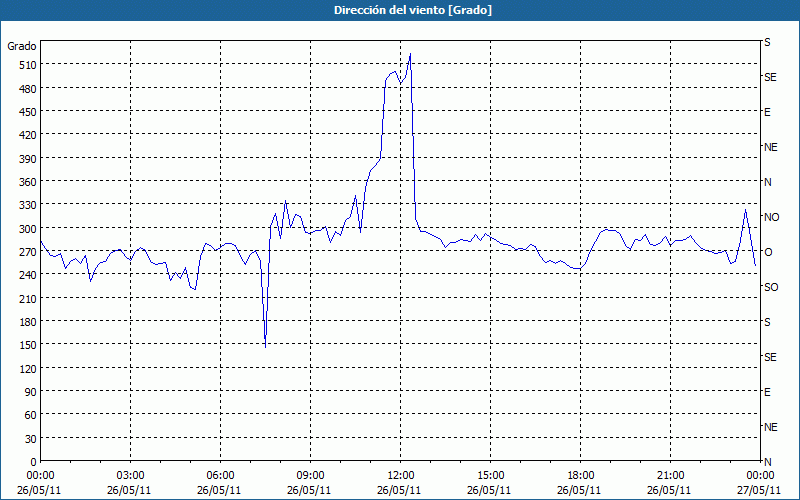Click the 12:00 time axis label

401,476
